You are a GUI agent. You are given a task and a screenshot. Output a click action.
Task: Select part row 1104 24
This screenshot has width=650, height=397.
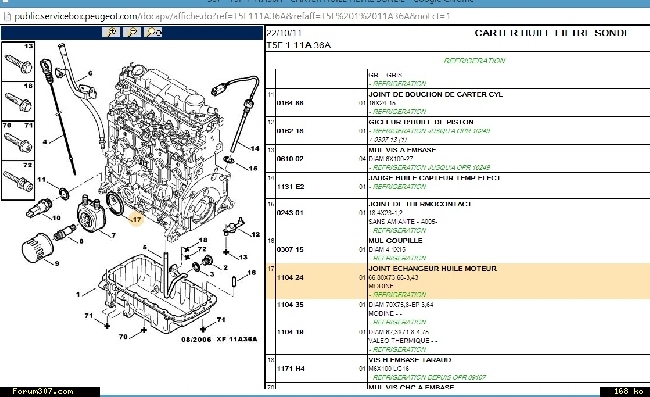click(x=458, y=281)
